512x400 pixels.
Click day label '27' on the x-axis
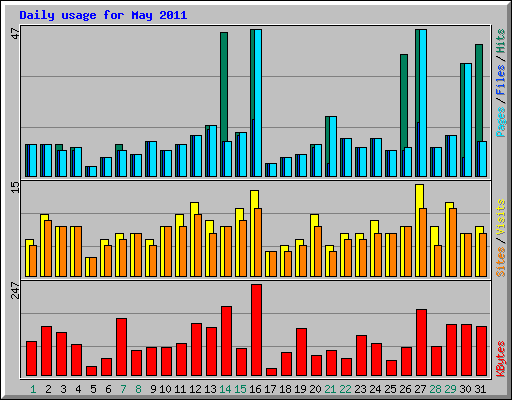click(420, 389)
